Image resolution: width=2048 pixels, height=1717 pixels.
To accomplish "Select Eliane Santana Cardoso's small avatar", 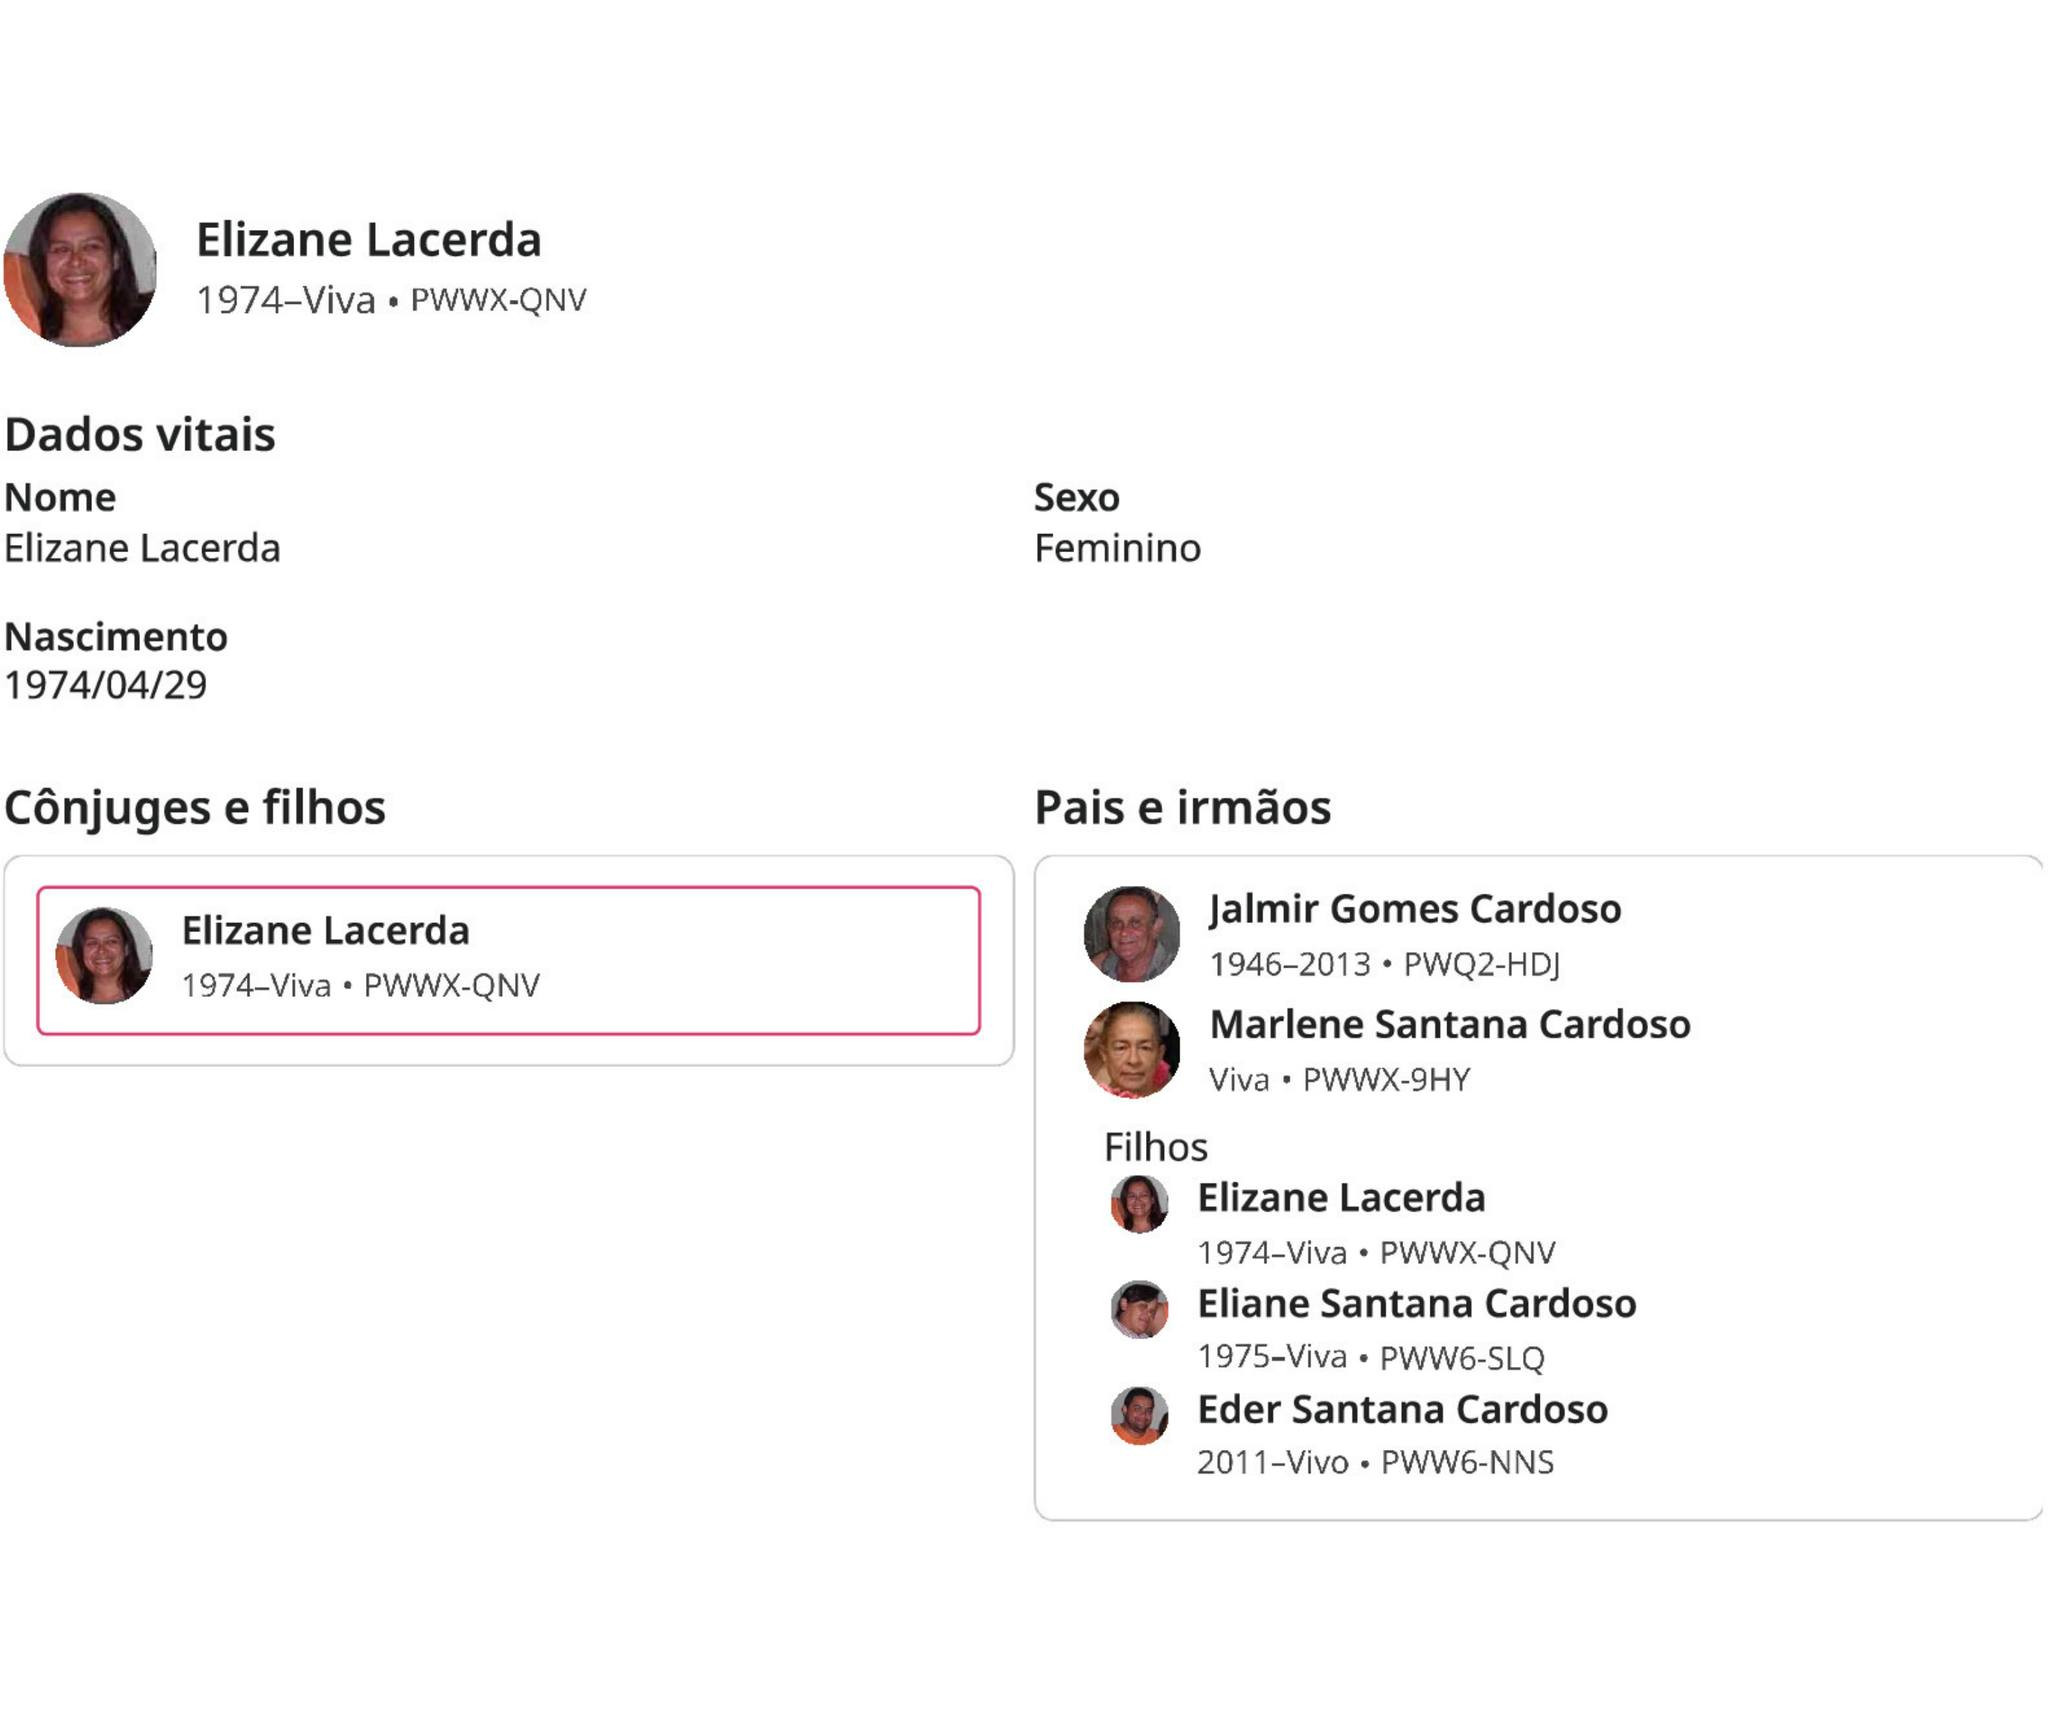I will 1139,1309.
